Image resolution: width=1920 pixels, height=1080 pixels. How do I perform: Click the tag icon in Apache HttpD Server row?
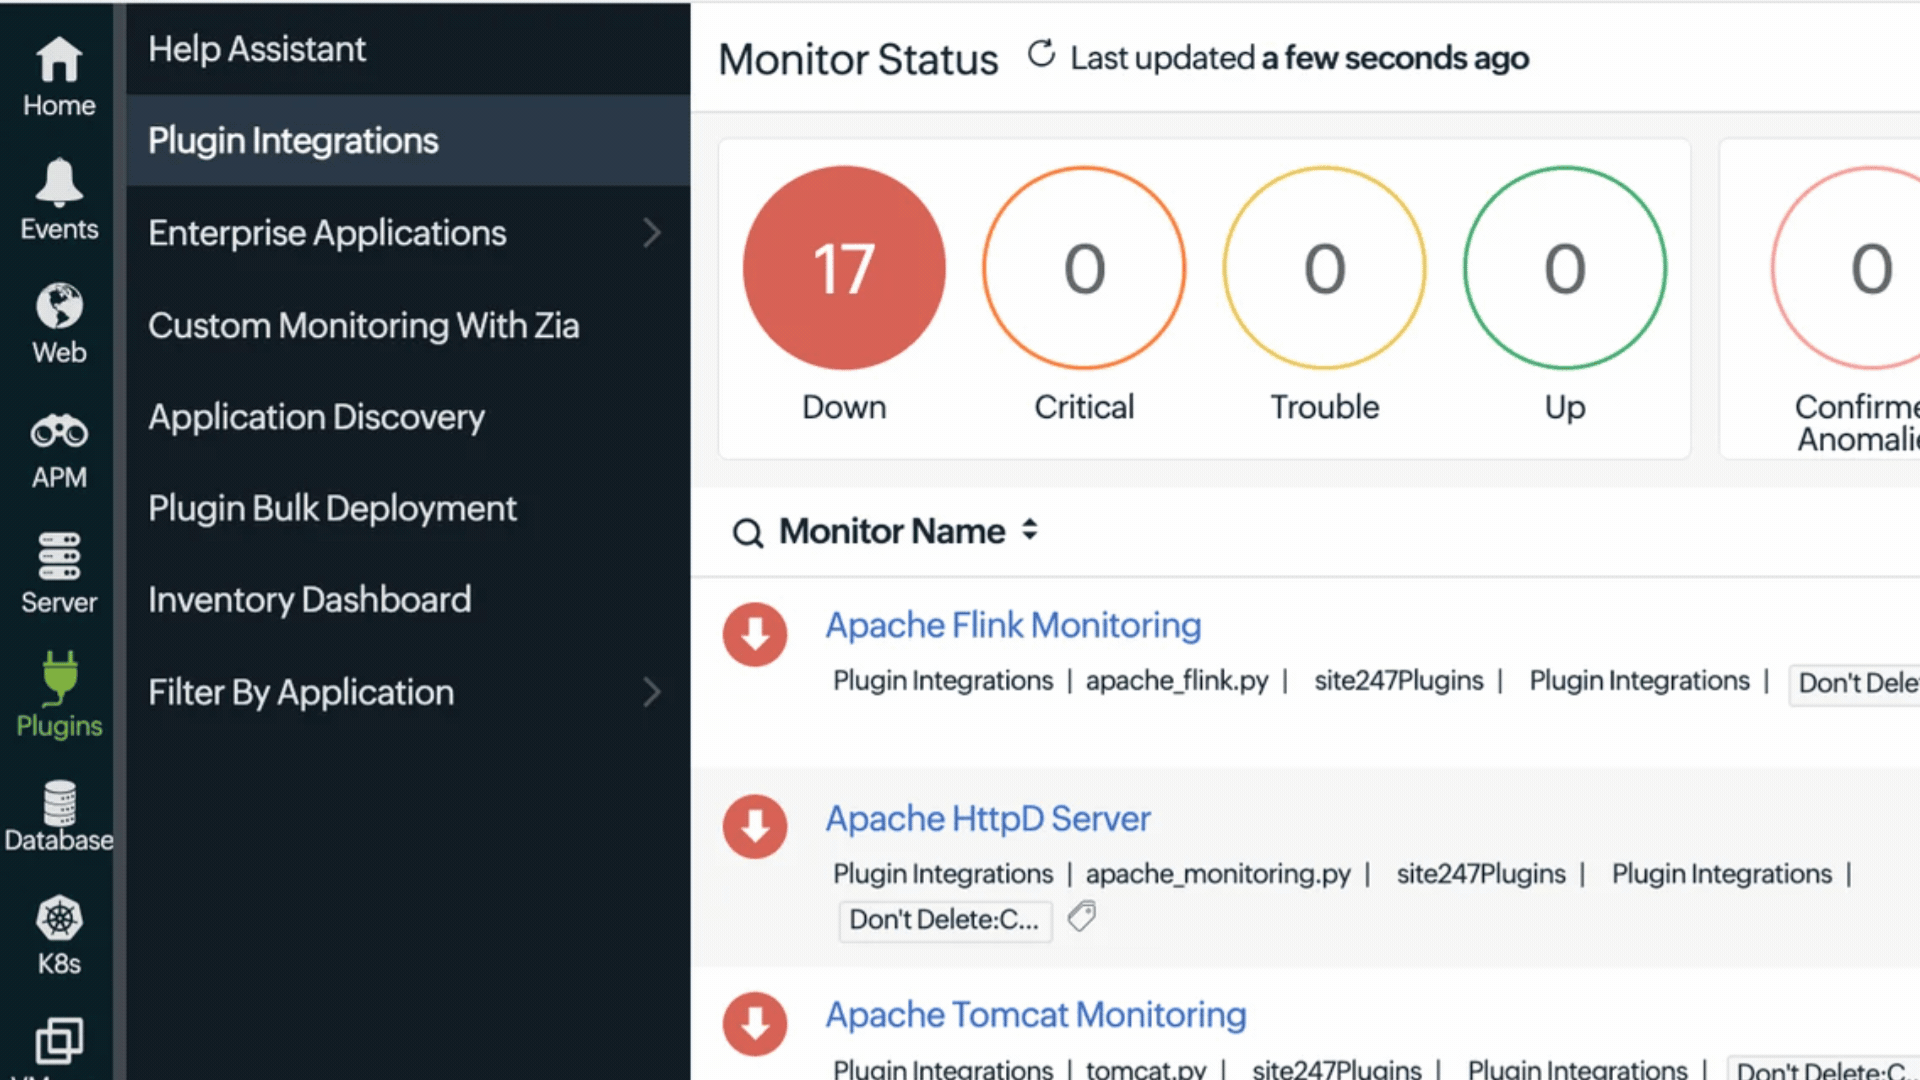[x=1082, y=916]
